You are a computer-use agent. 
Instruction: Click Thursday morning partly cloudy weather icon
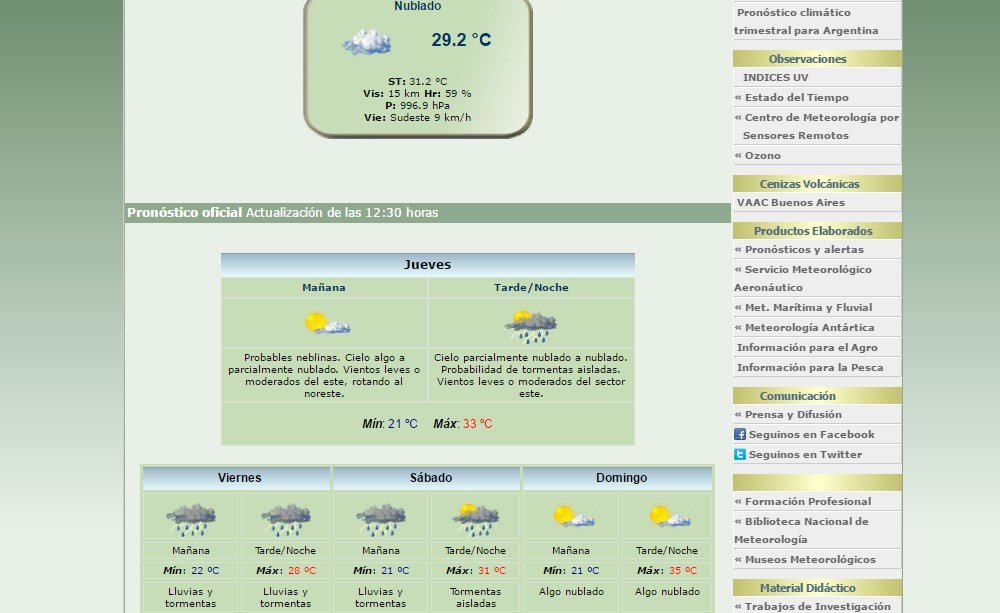[x=326, y=324]
